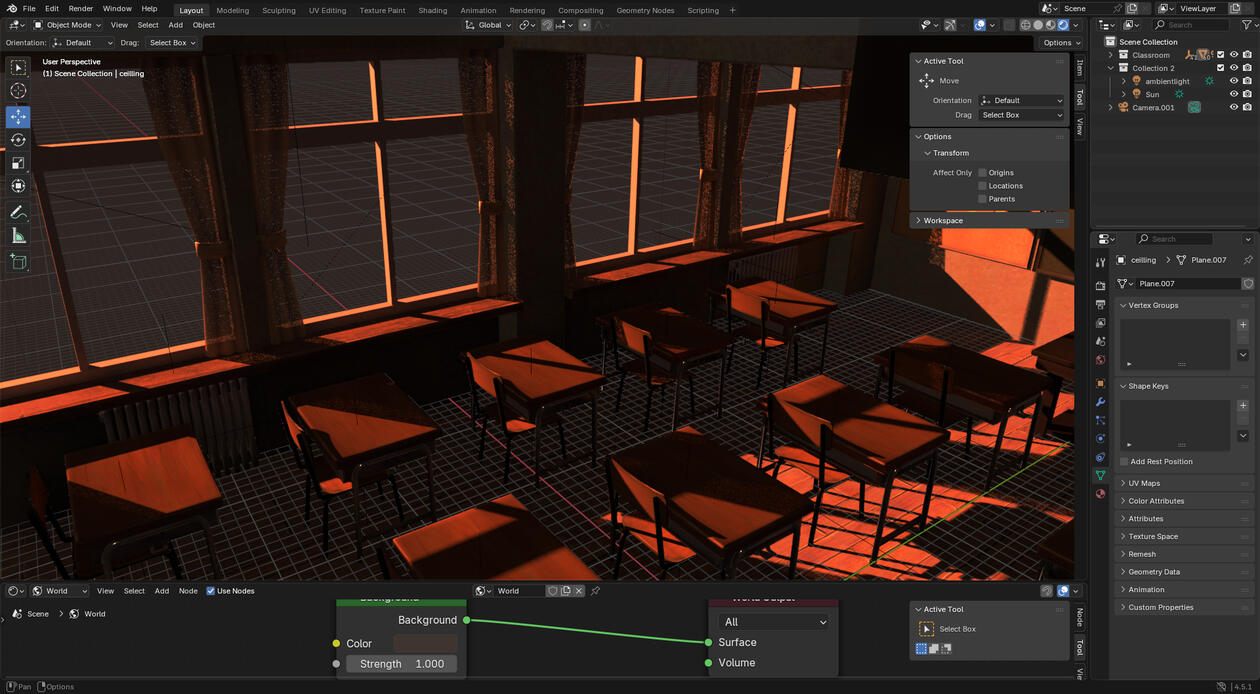Toggle Collection 2 exclude checkbox
The height and width of the screenshot is (694, 1260).
click(x=1220, y=68)
